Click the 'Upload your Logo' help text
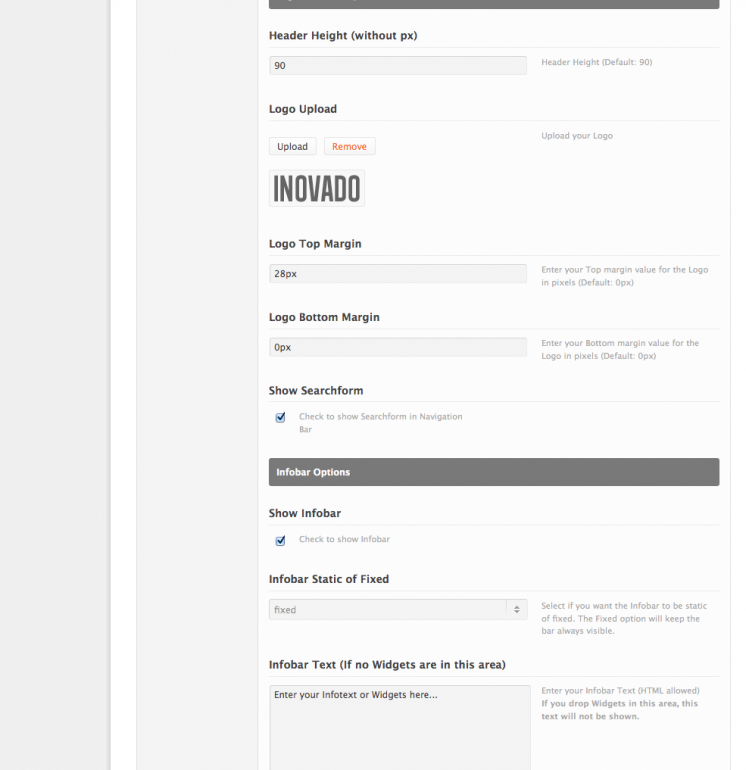This screenshot has height=770, width=746. pyautogui.click(x=577, y=136)
